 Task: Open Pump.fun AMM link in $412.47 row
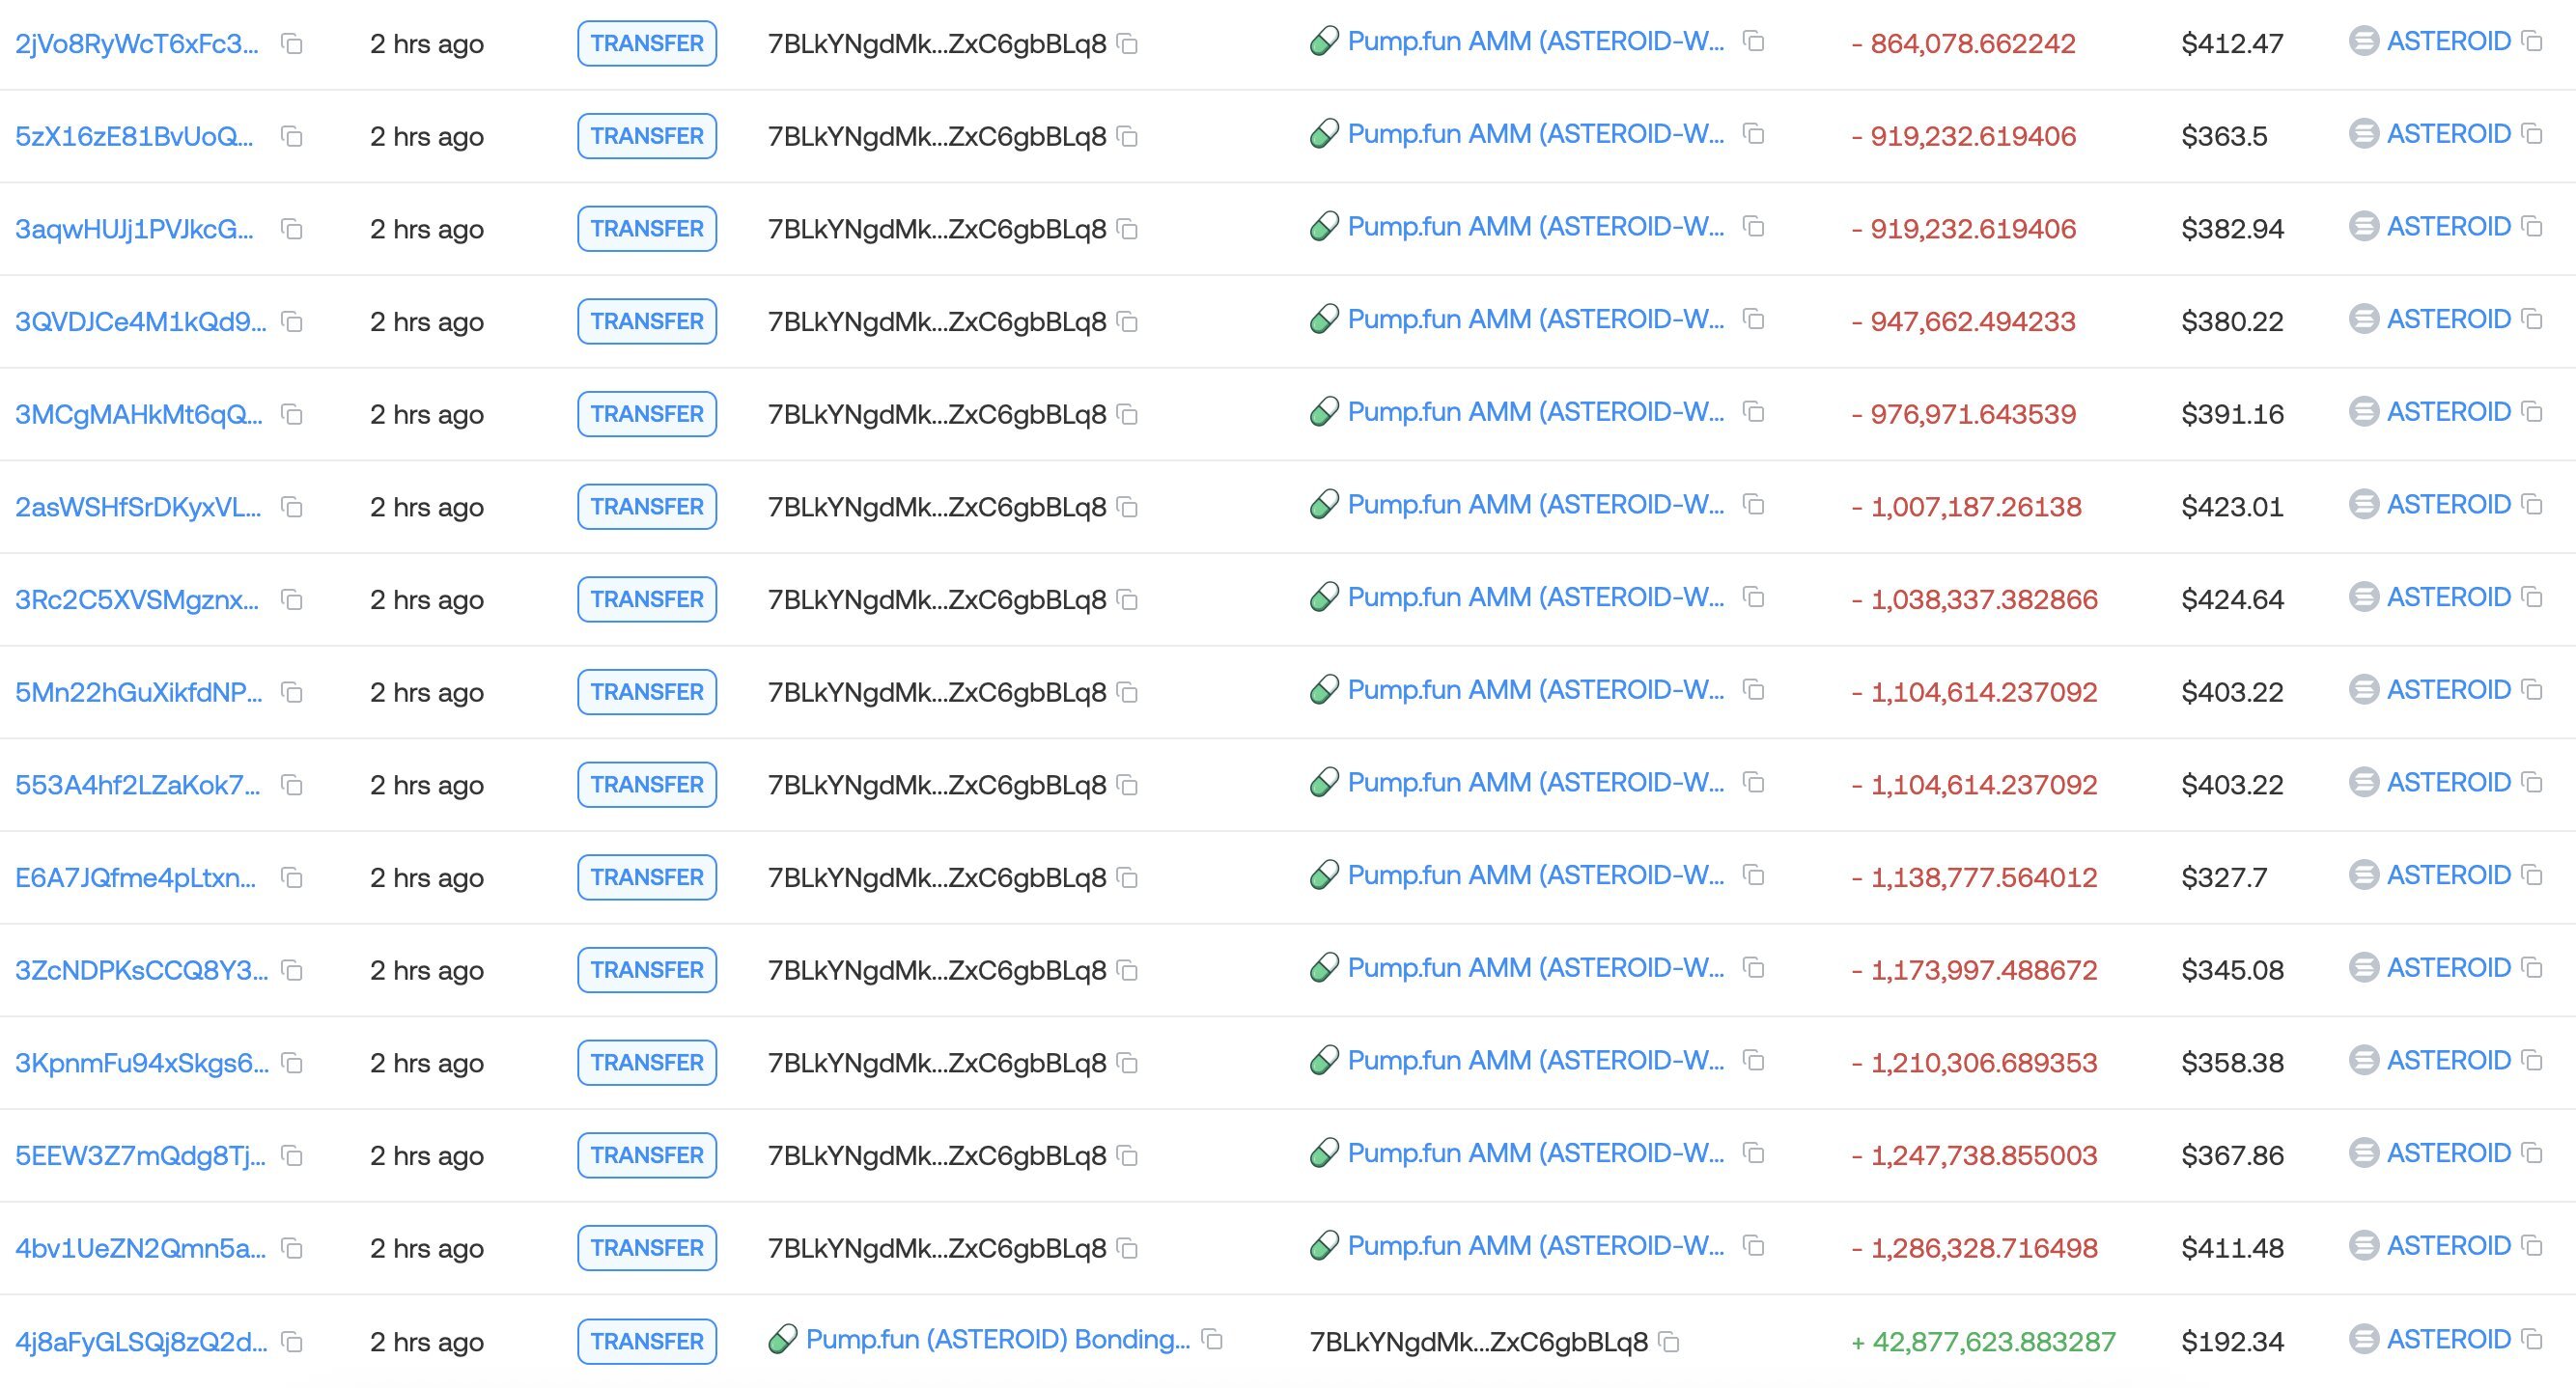1536,42
